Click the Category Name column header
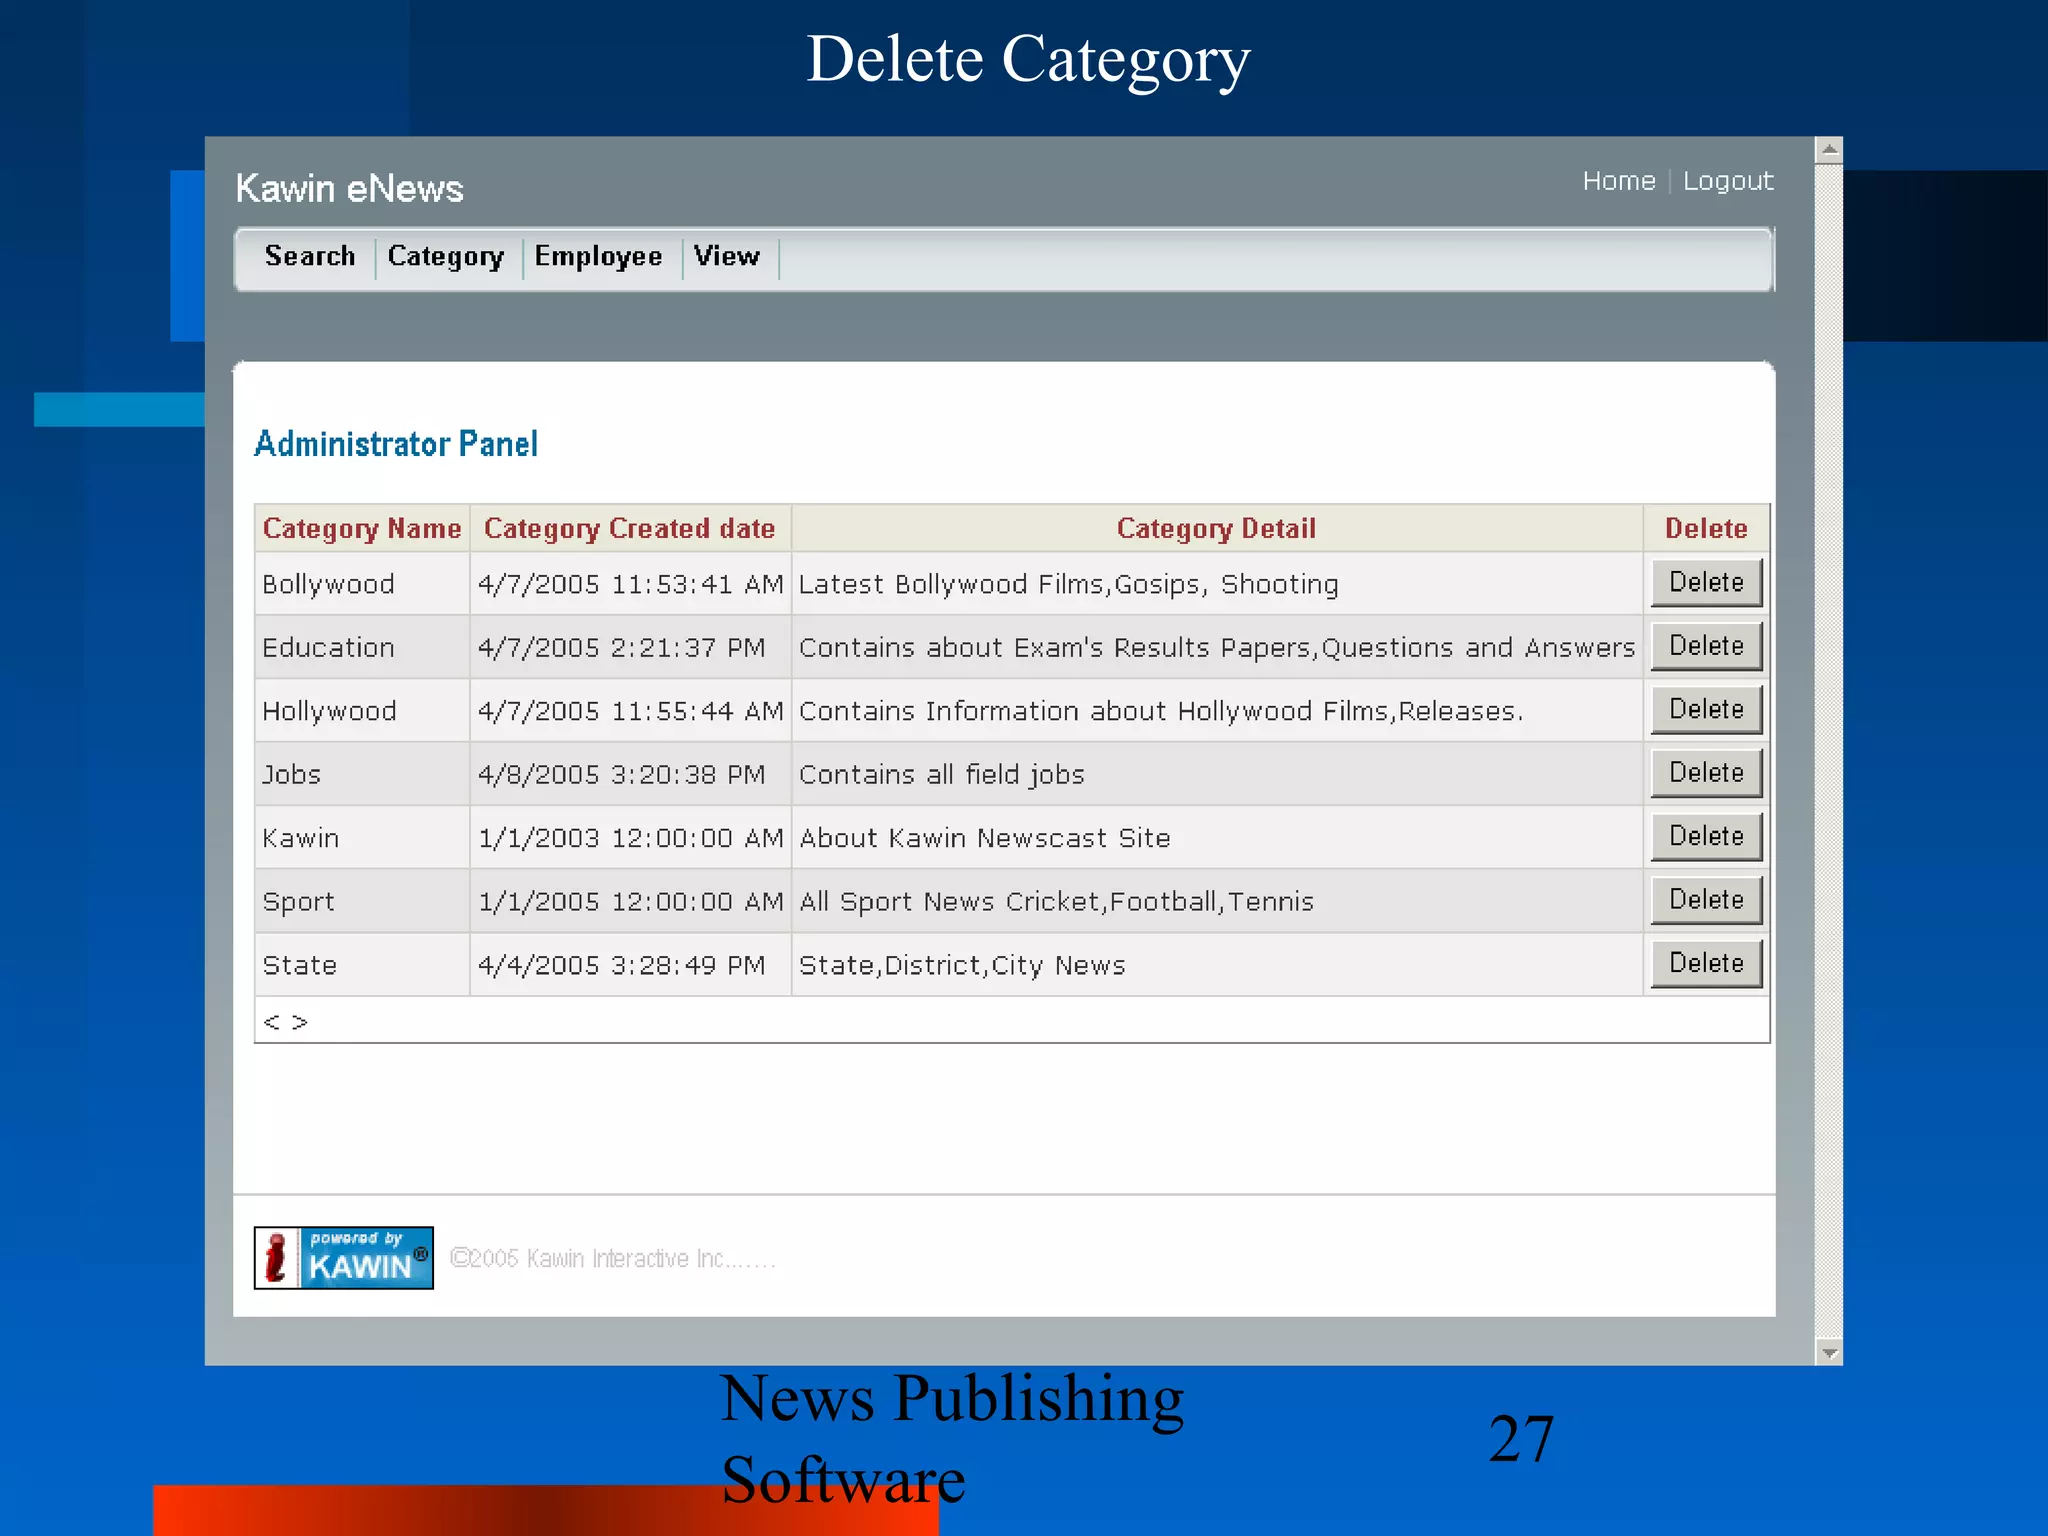The image size is (2048, 1536). [x=362, y=529]
